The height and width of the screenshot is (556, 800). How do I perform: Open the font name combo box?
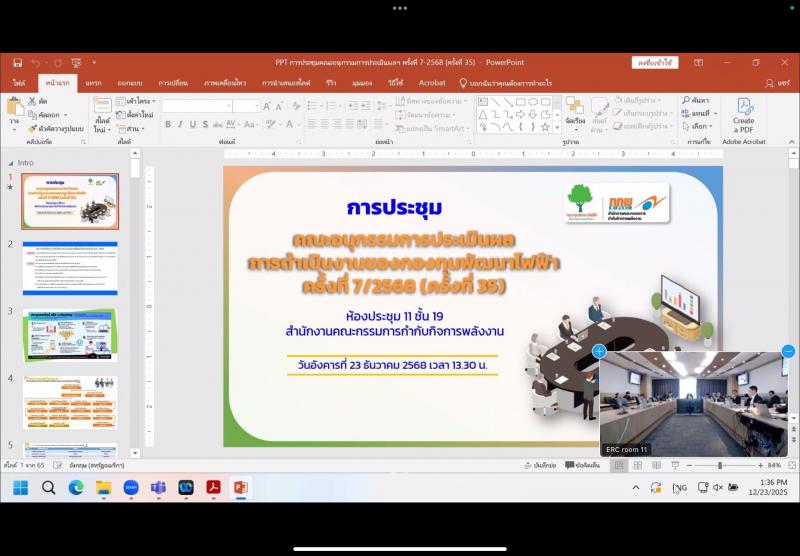[197, 106]
